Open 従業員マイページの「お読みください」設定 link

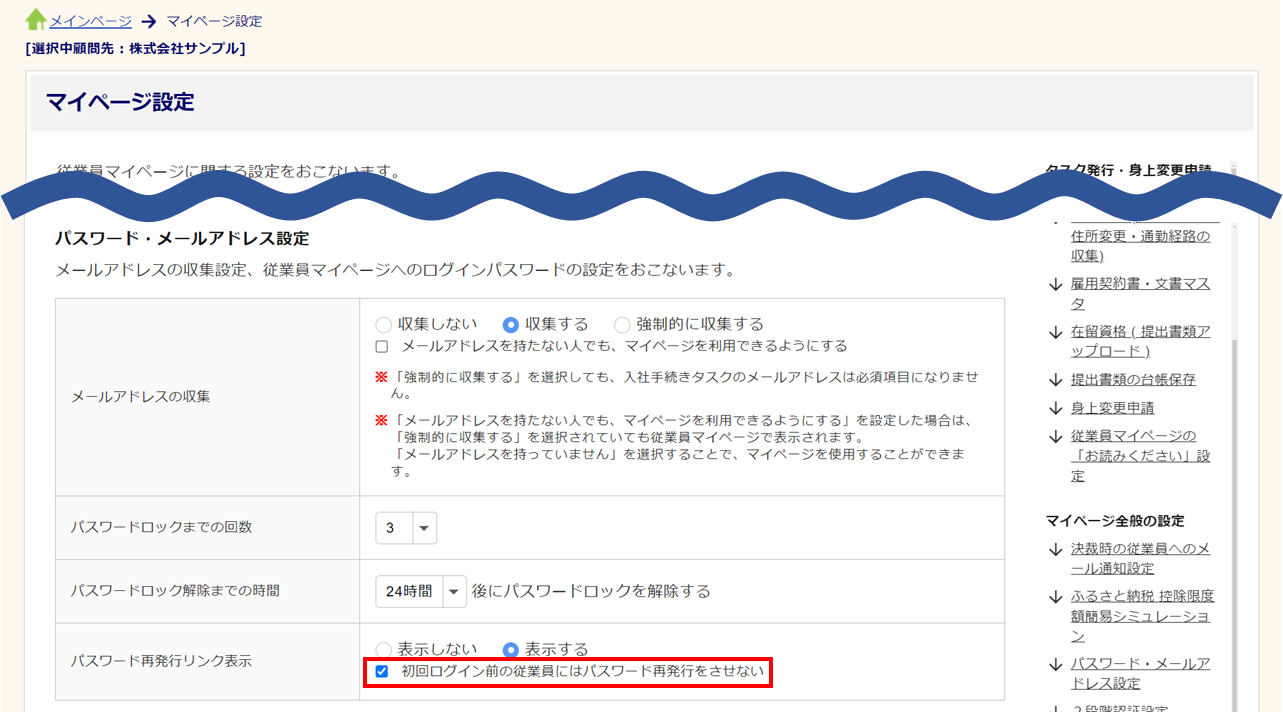[x=1141, y=456]
